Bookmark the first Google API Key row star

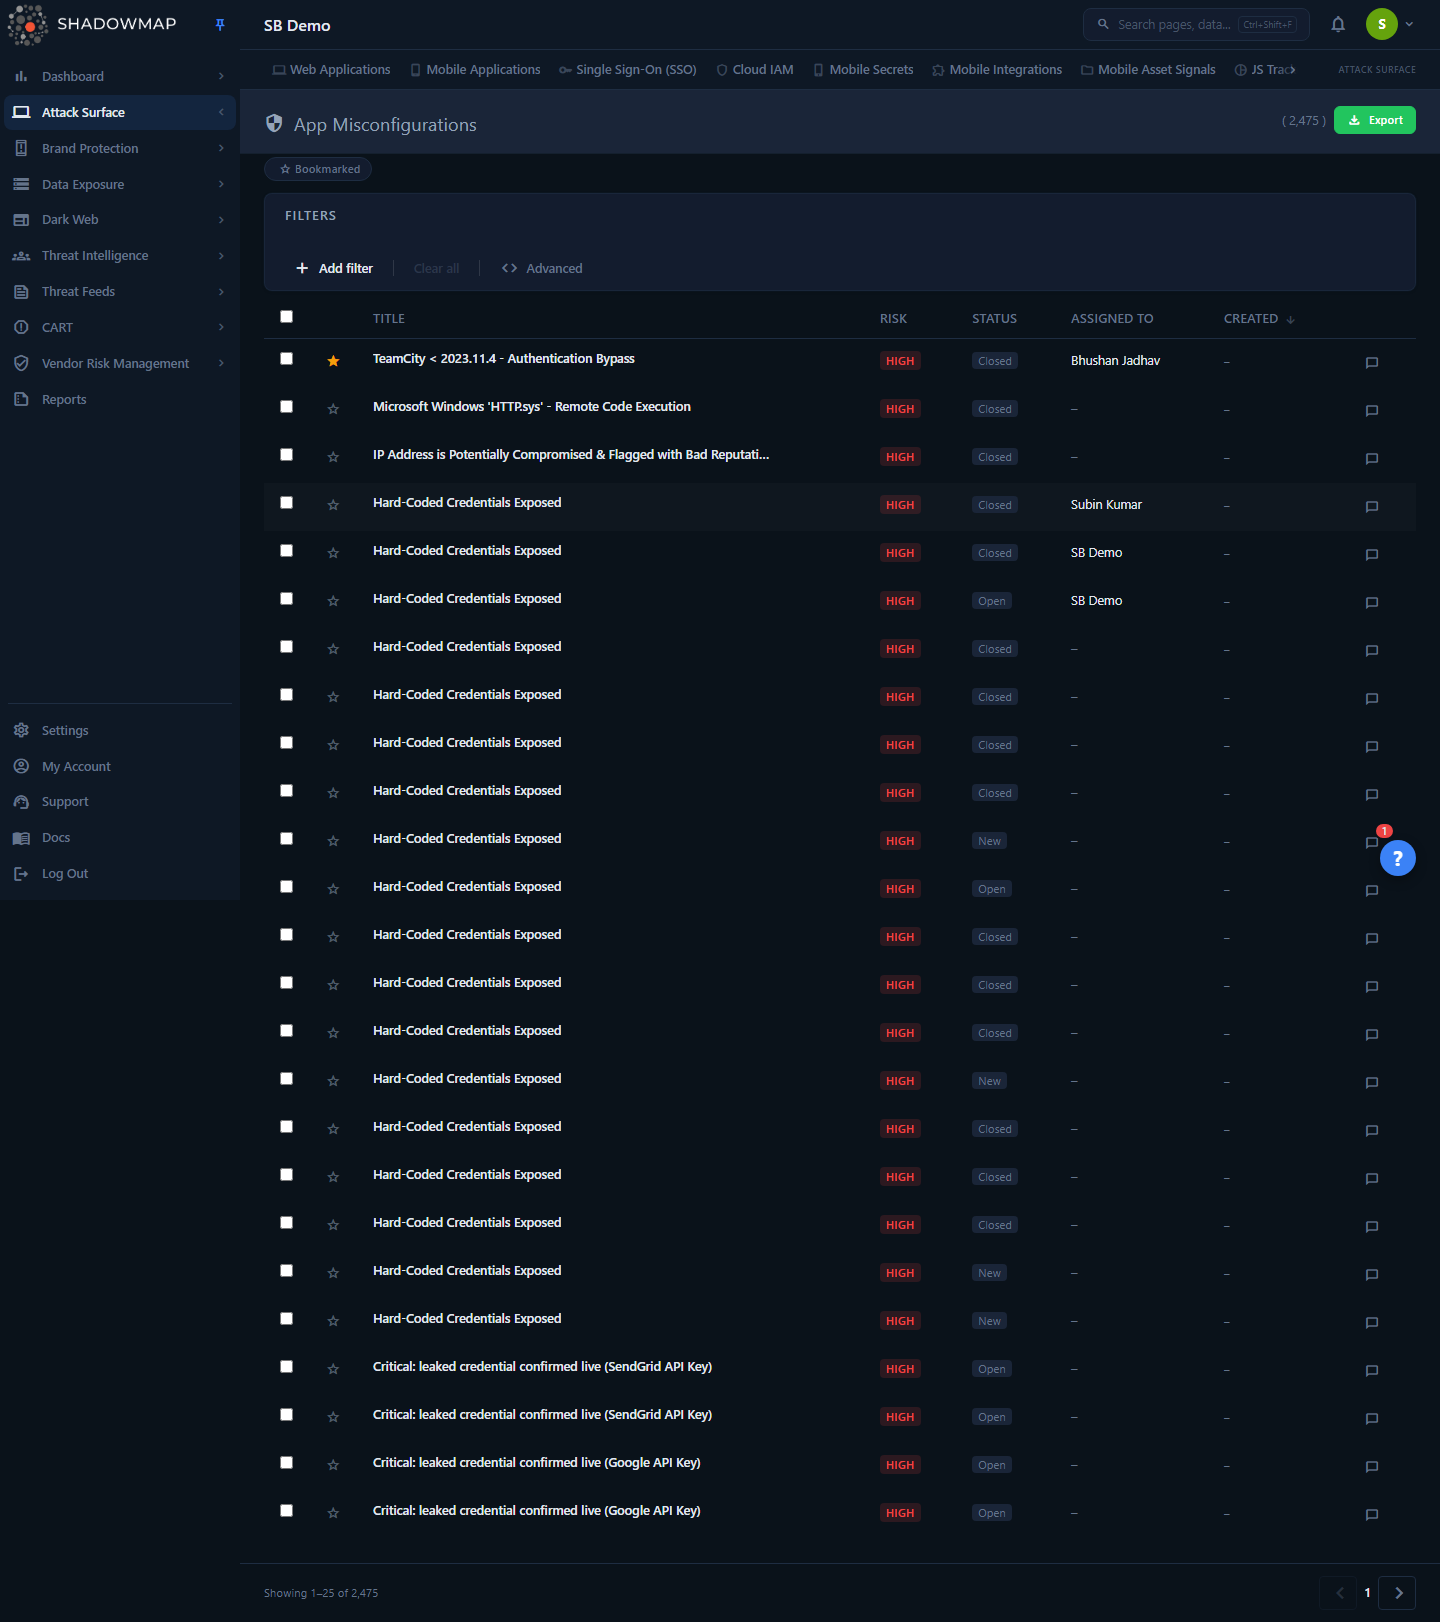coord(333,1465)
